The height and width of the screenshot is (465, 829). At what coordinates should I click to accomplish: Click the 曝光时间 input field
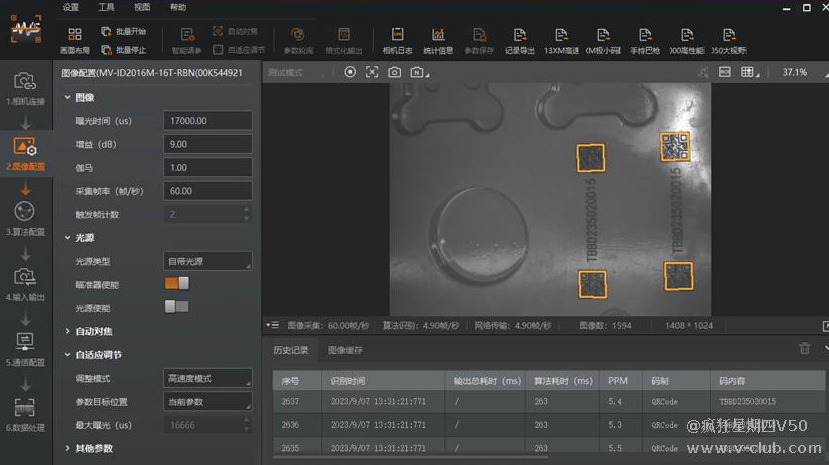point(208,120)
